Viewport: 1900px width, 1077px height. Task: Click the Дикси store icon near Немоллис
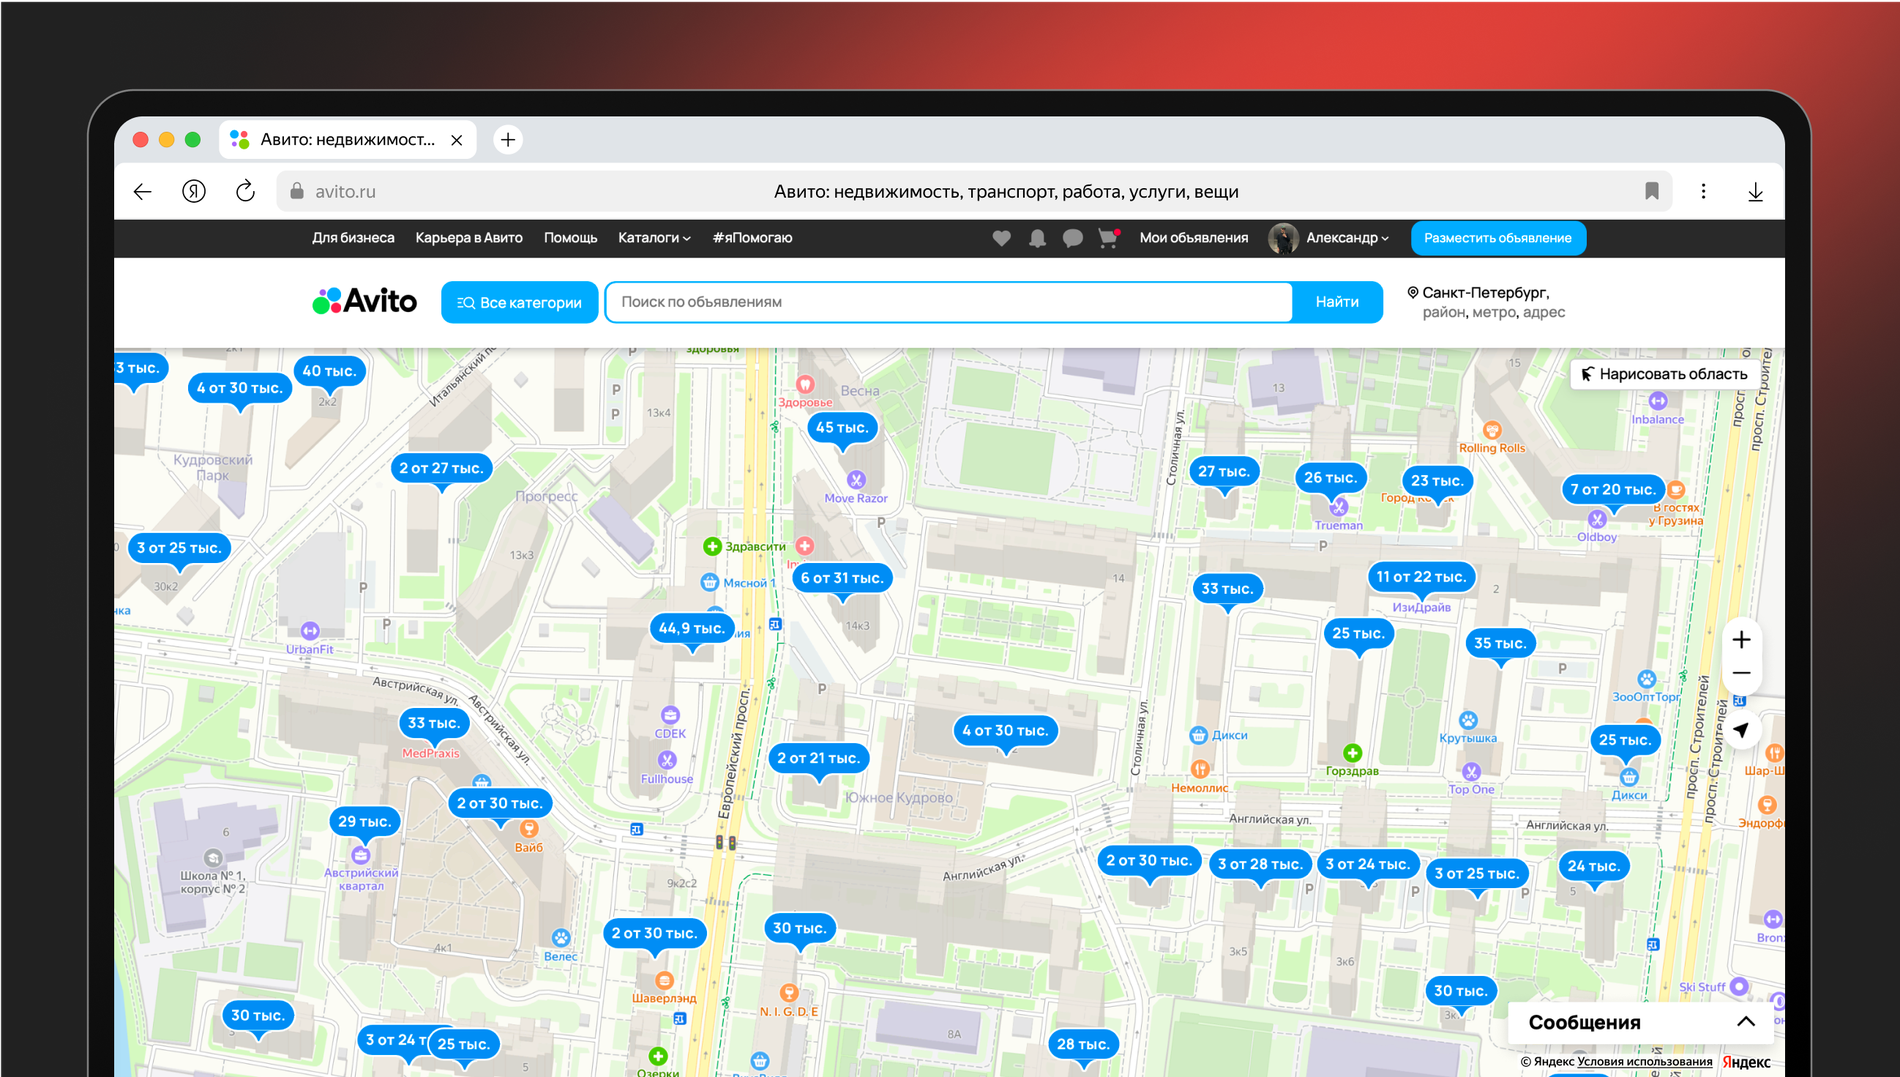click(1198, 735)
